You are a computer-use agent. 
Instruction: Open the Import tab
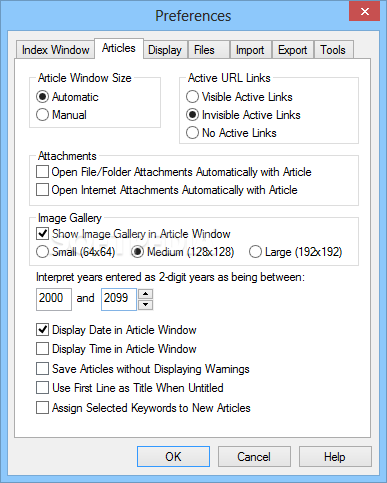(x=250, y=50)
